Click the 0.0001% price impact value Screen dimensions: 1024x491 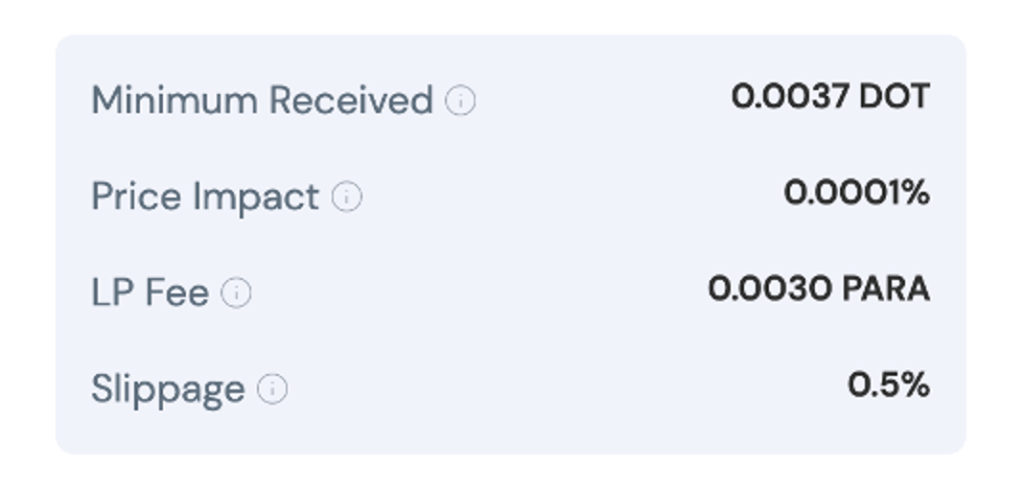click(x=856, y=193)
